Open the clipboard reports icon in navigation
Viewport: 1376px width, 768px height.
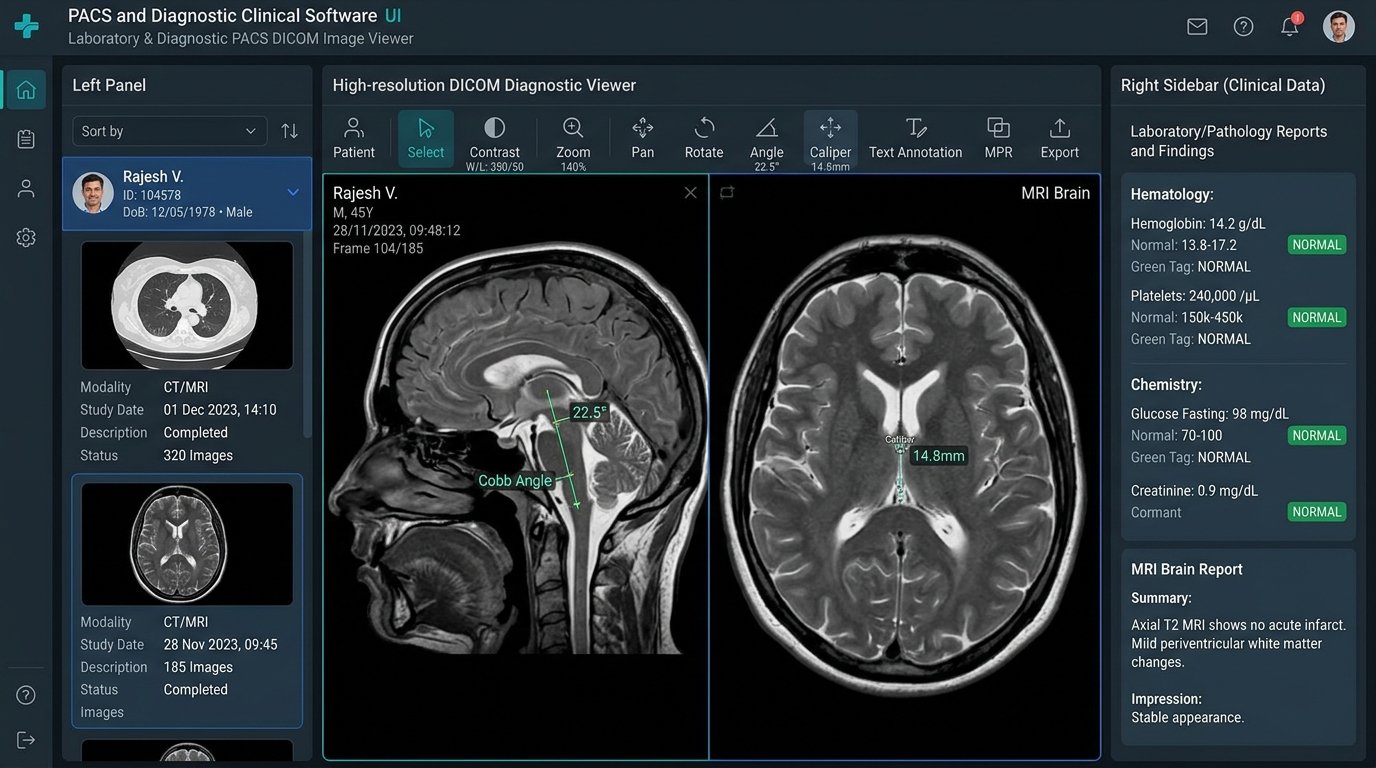26,139
